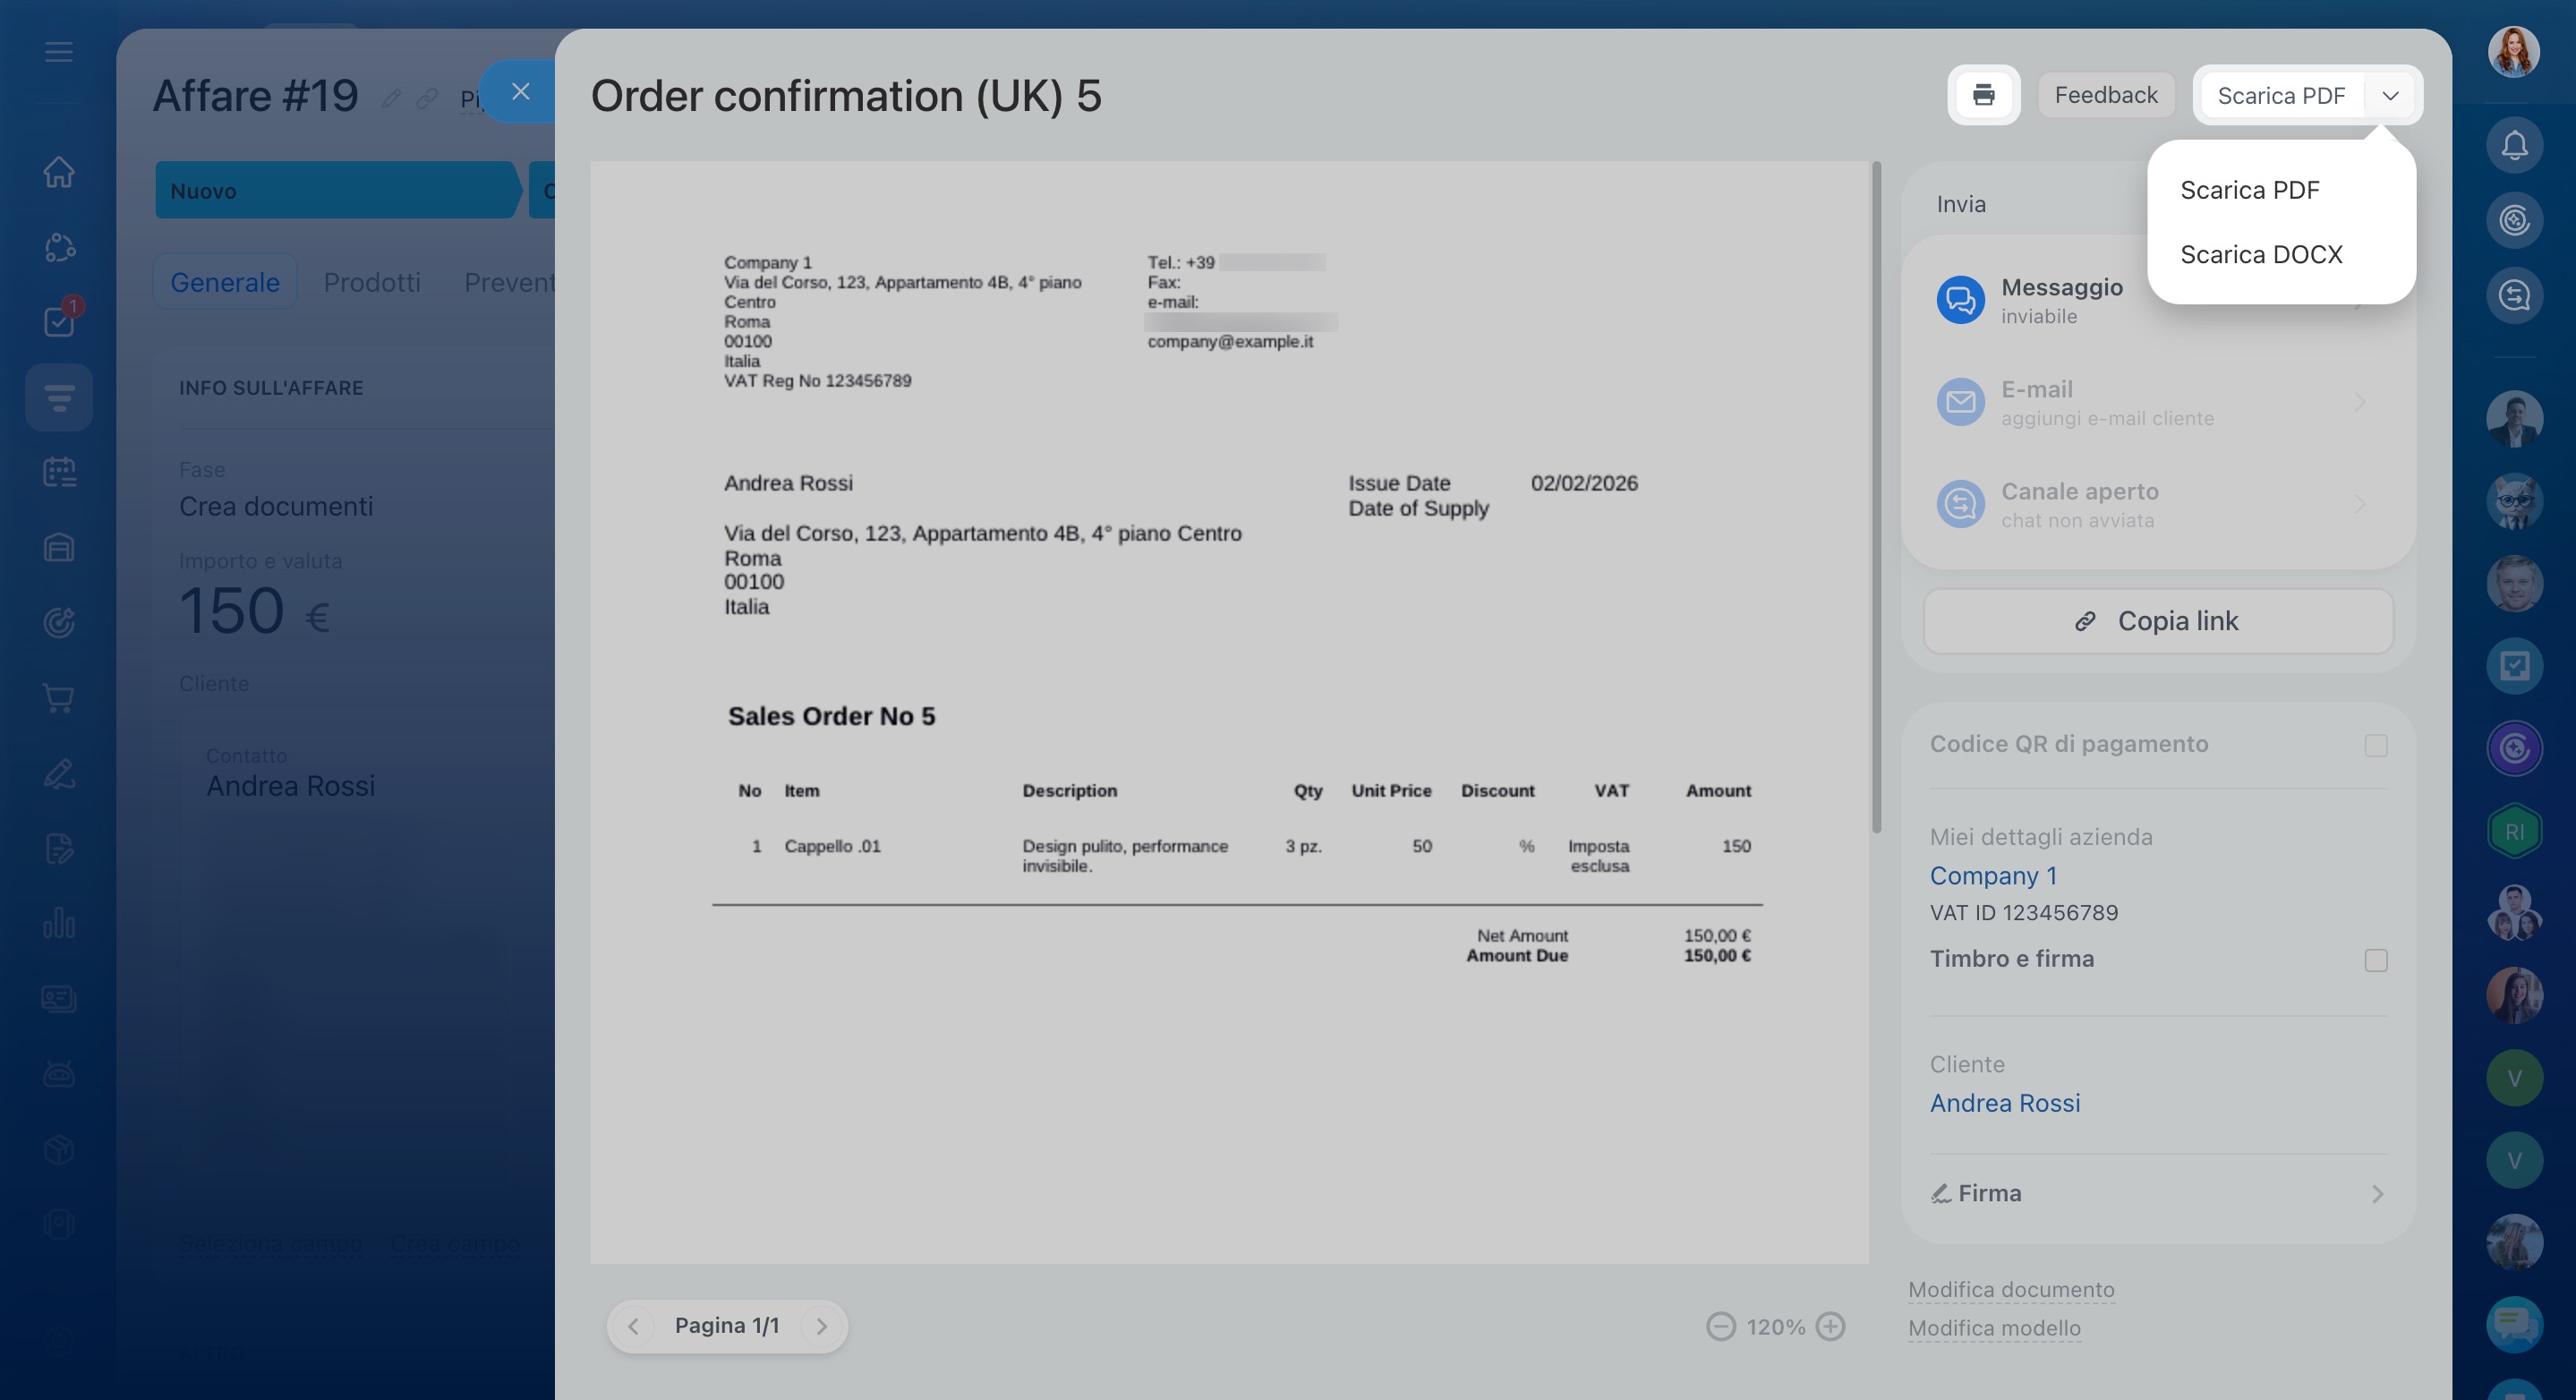Open the home icon in sidebar
2576x1400 pixels.
(x=59, y=171)
